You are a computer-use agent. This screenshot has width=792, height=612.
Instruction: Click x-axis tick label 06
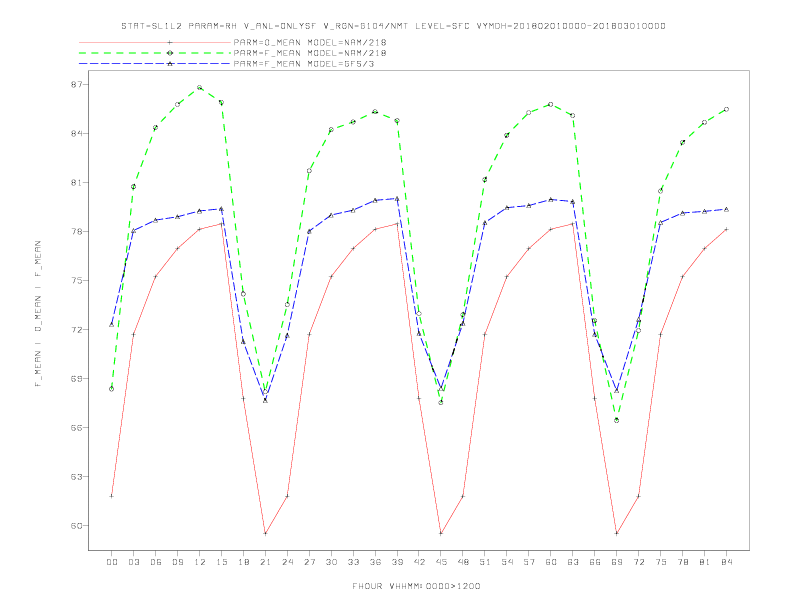pyautogui.click(x=156, y=562)
